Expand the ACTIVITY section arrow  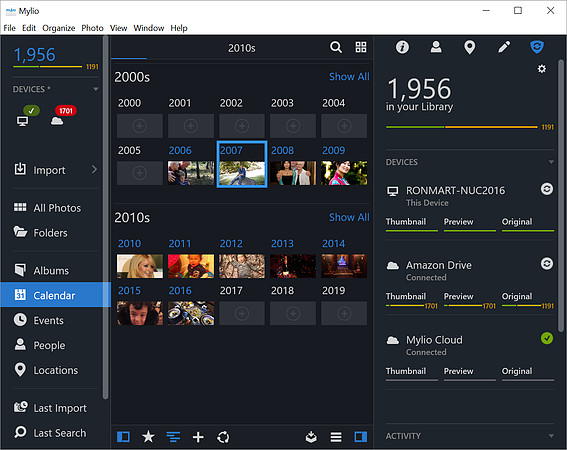click(551, 436)
